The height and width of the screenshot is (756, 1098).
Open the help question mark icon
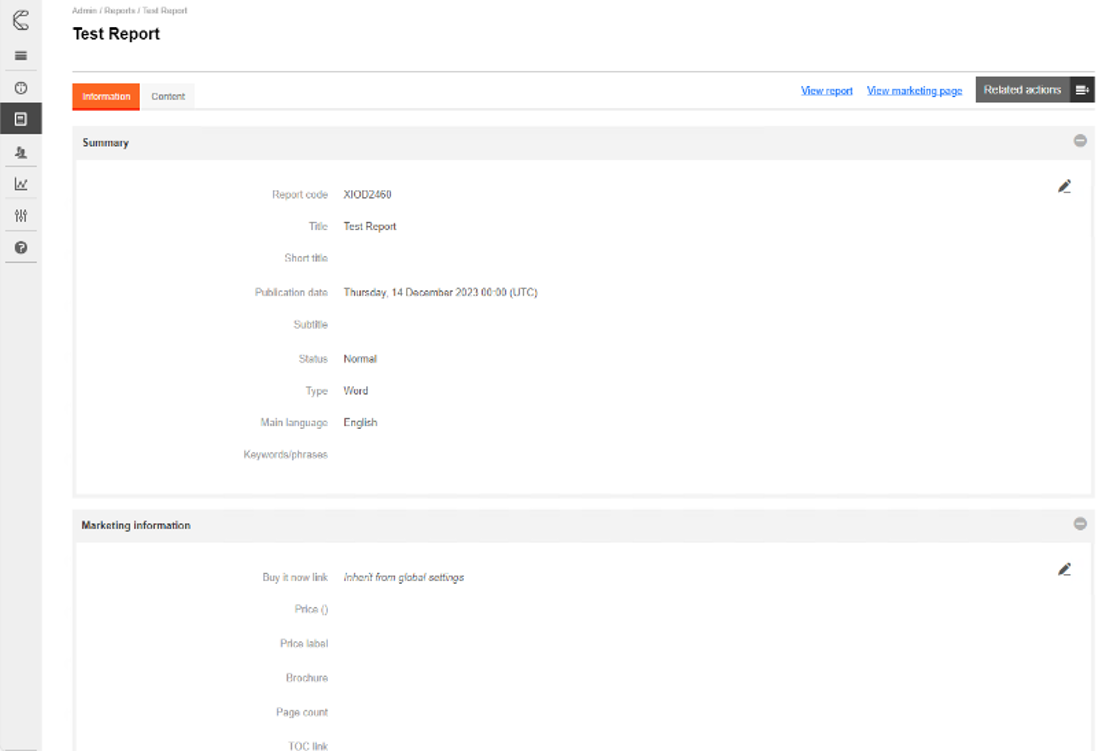pyautogui.click(x=20, y=247)
